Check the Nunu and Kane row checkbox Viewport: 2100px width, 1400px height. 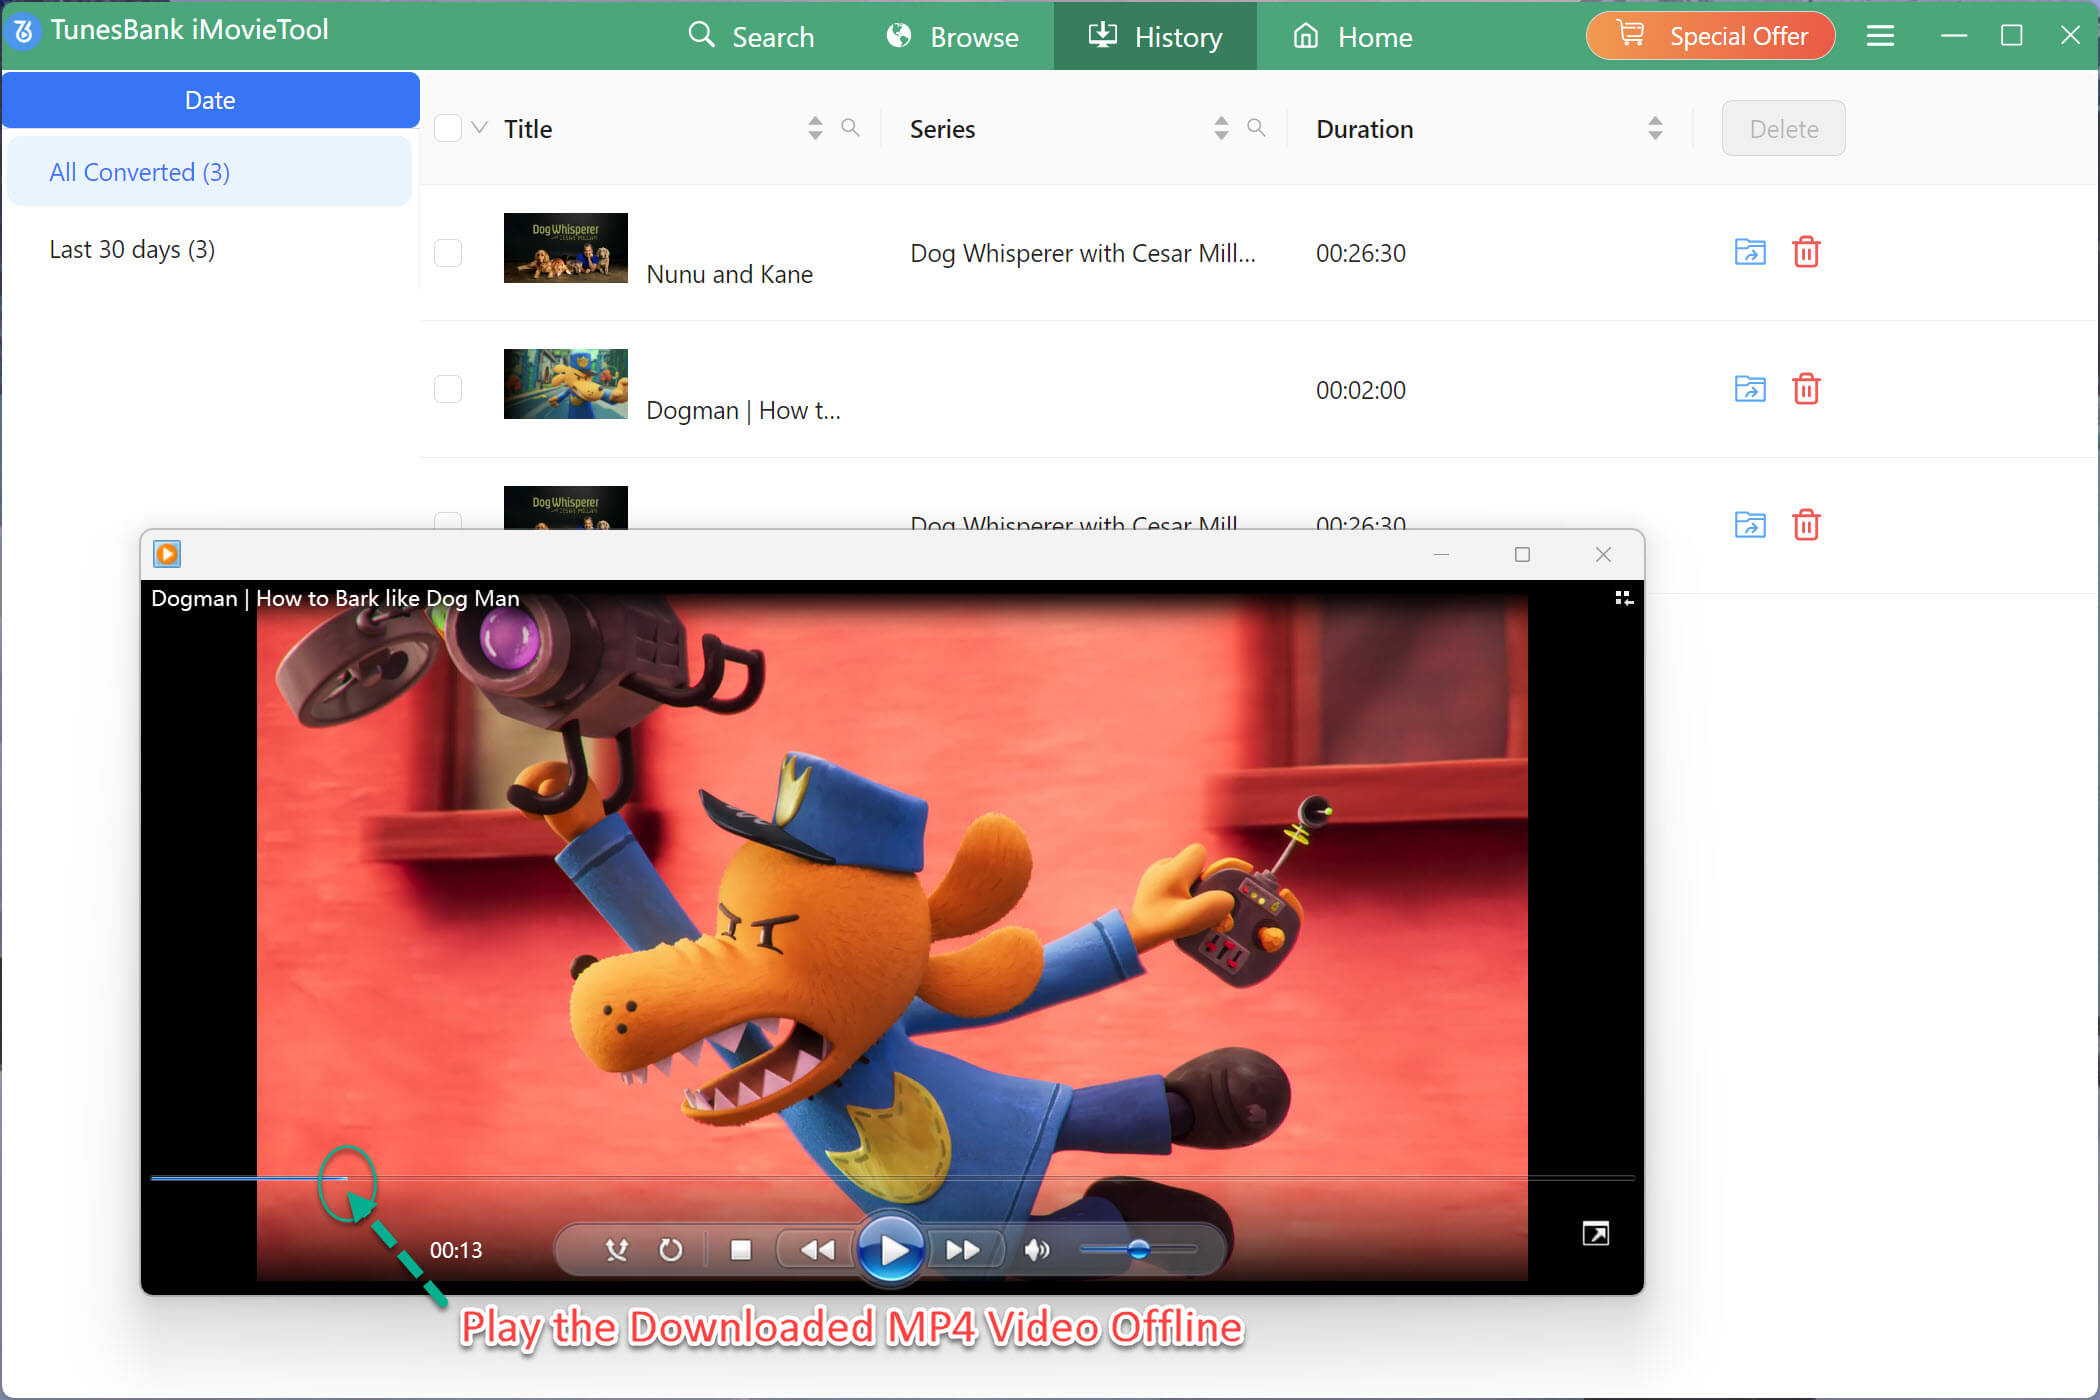(x=447, y=252)
